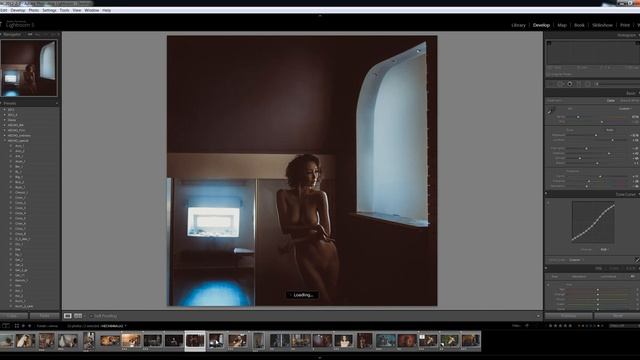The width and height of the screenshot is (640, 360).
Task: Click the Loupe view icon in toolbar
Action: tap(68, 316)
